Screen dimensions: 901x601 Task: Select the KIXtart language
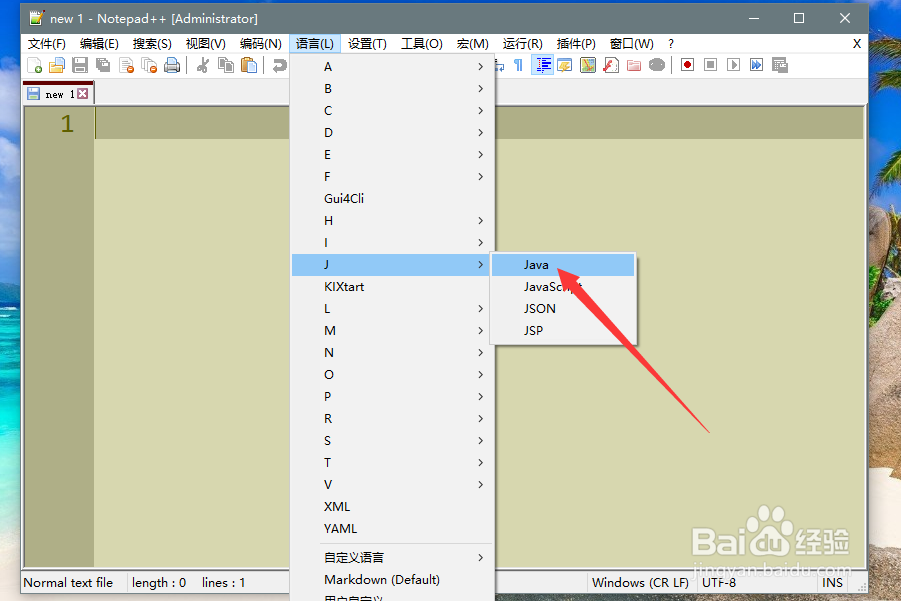click(392, 287)
